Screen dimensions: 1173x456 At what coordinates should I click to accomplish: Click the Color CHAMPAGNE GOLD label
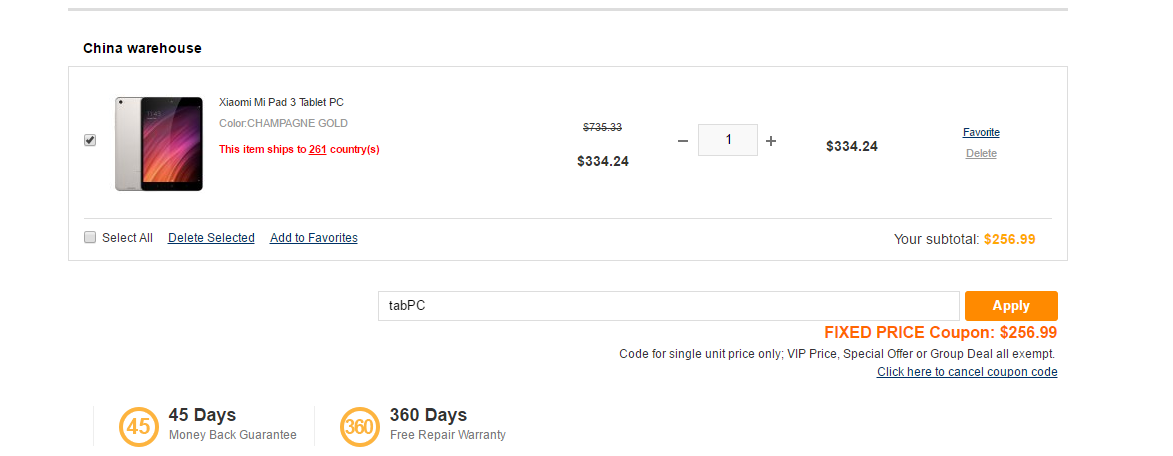coord(283,123)
